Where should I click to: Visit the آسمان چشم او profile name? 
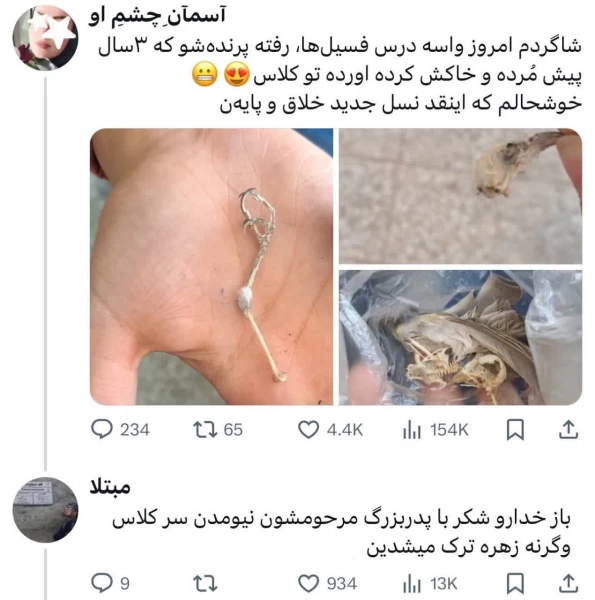pos(157,16)
